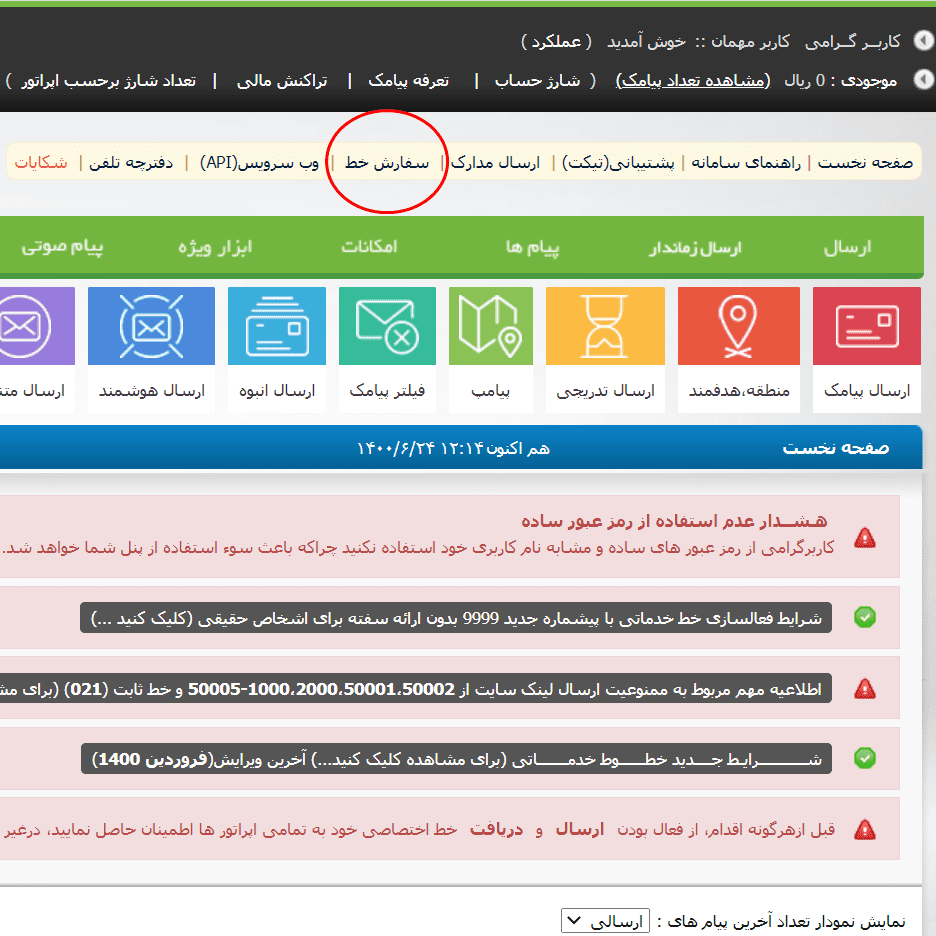The image size is (936, 936).
Task: Open the ارسال زماندار menu
Action: point(695,247)
